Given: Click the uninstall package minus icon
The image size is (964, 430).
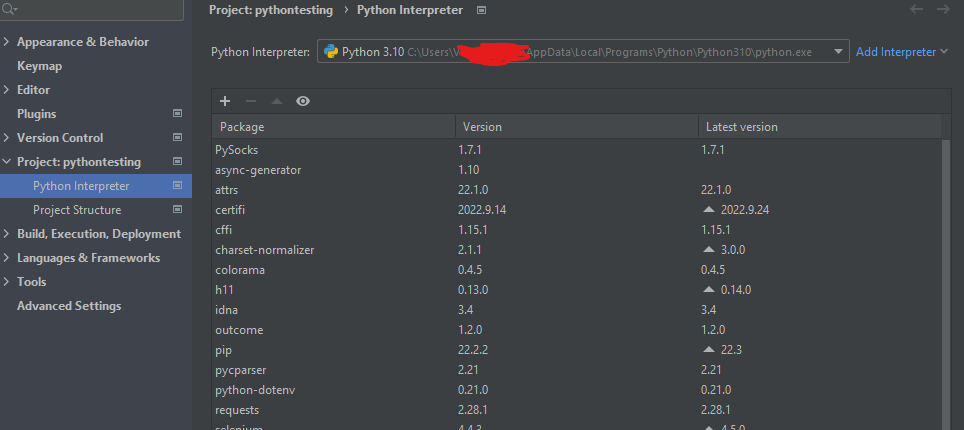Looking at the screenshot, I should (251, 101).
